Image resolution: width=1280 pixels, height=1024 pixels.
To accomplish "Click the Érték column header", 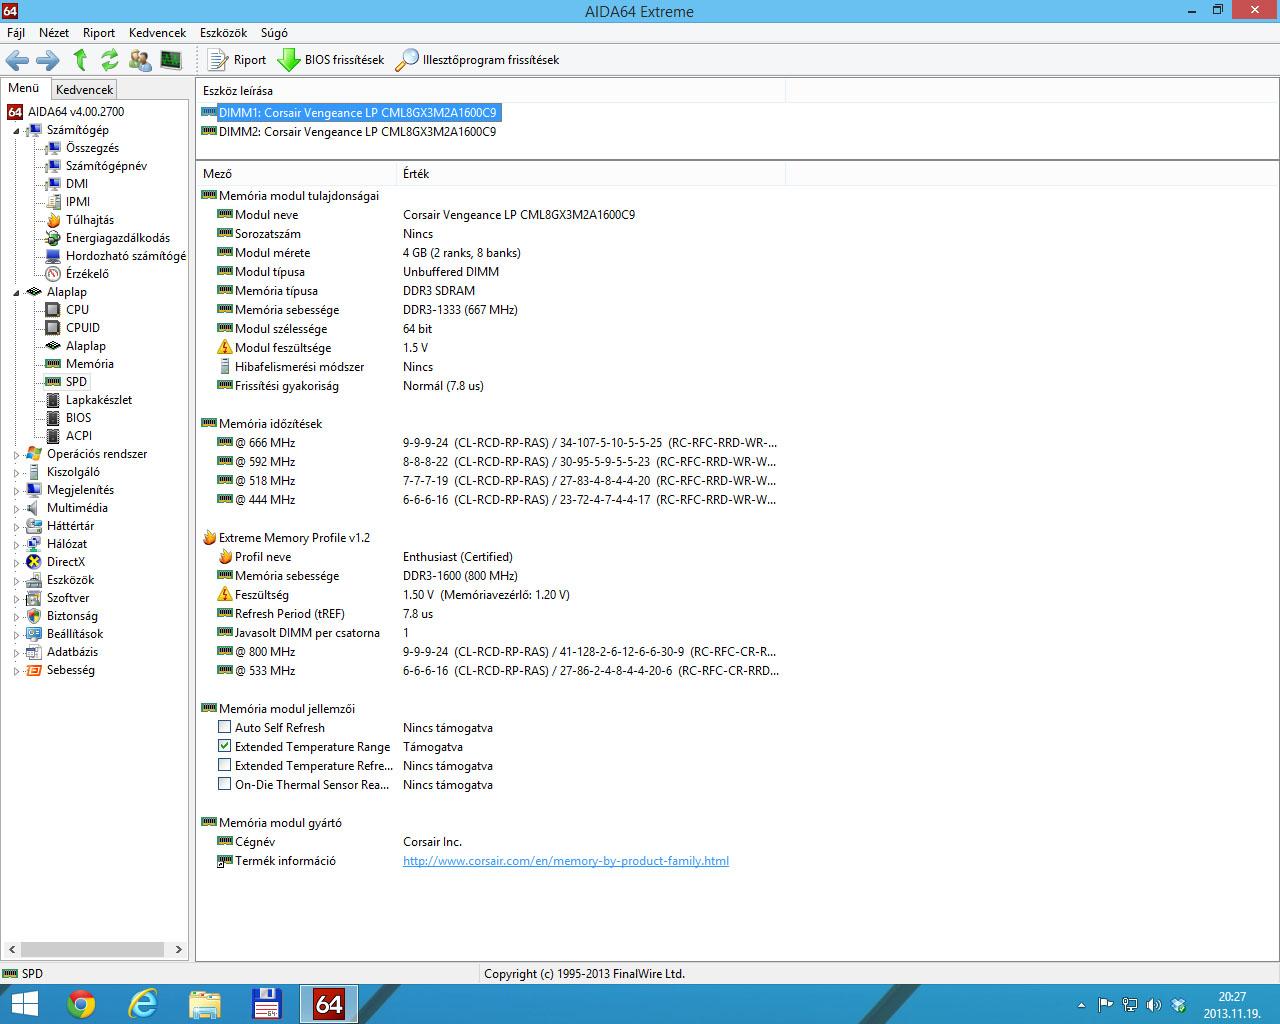I will [x=591, y=174].
